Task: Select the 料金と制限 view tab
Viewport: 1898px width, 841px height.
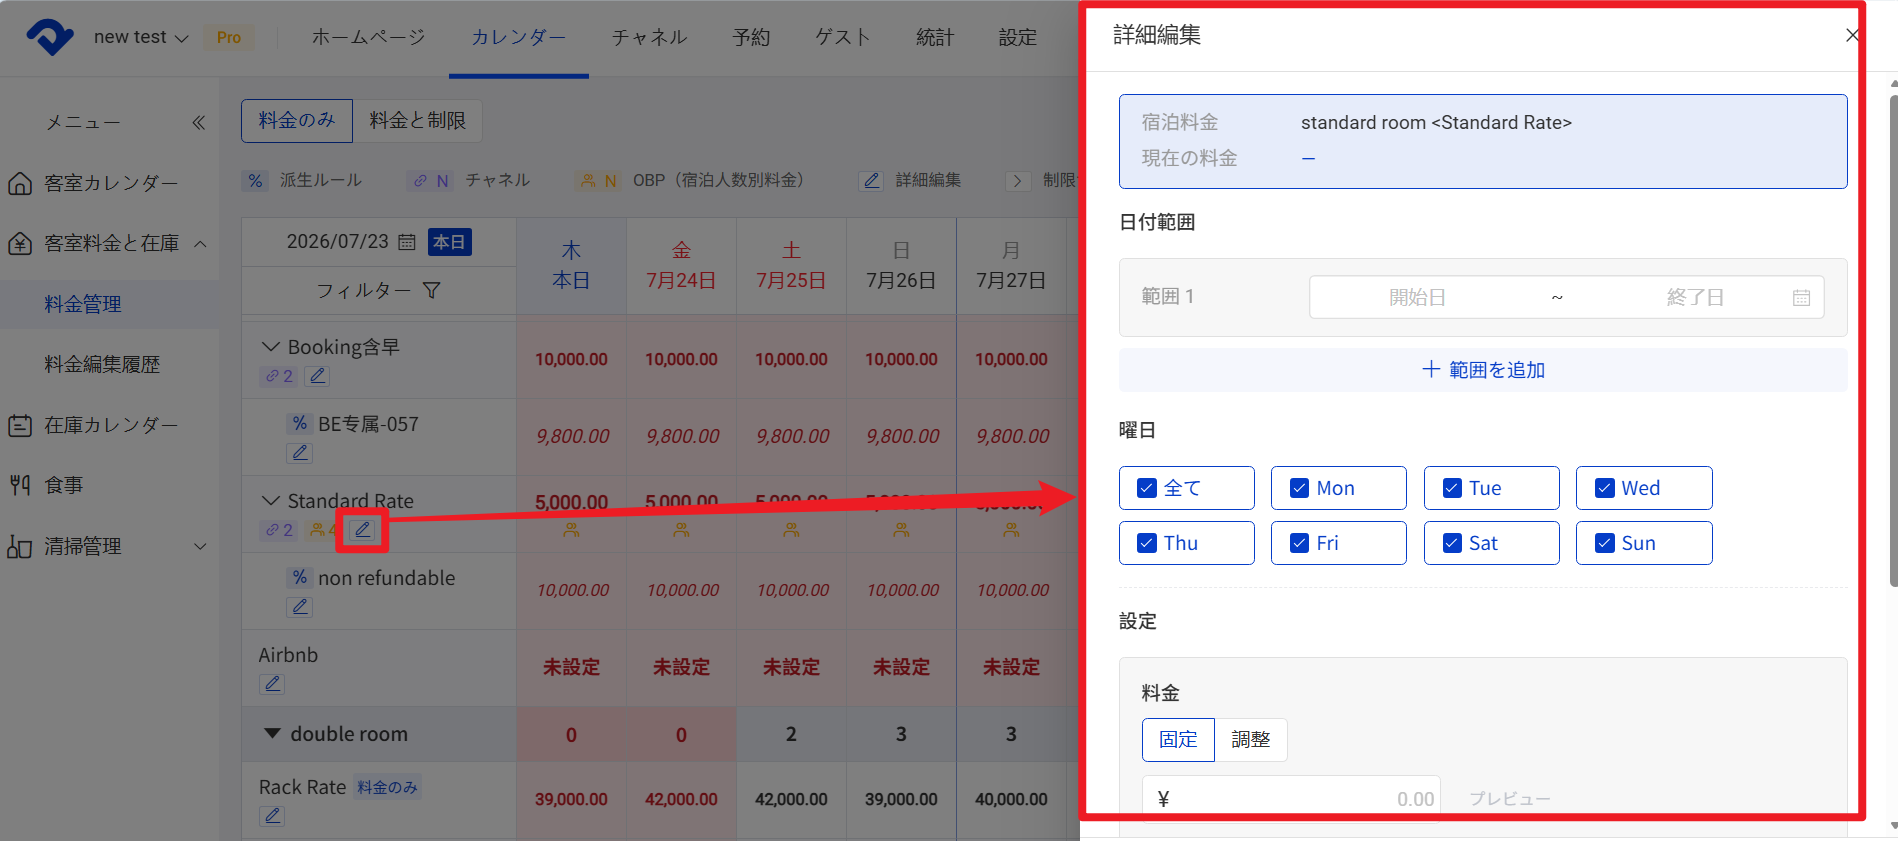Action: point(418,120)
